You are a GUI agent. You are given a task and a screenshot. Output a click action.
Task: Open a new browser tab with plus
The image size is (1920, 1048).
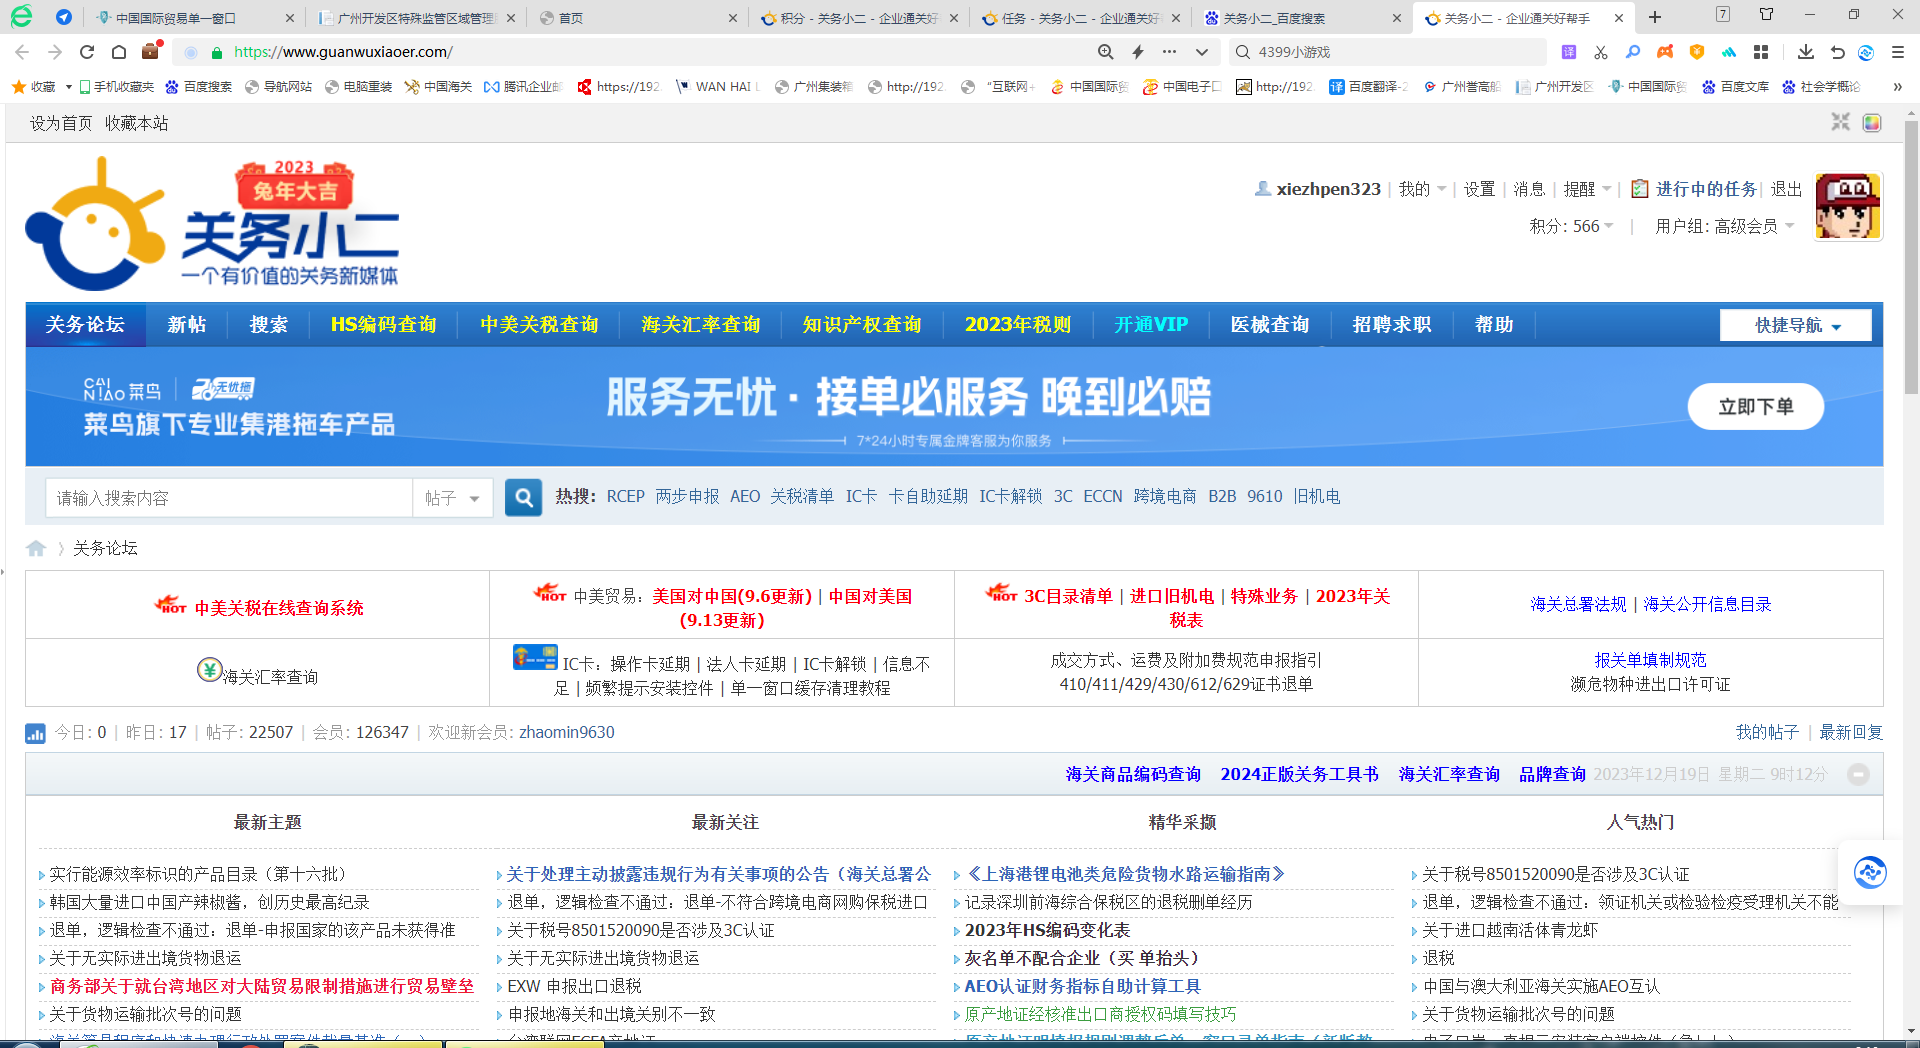1655,17
